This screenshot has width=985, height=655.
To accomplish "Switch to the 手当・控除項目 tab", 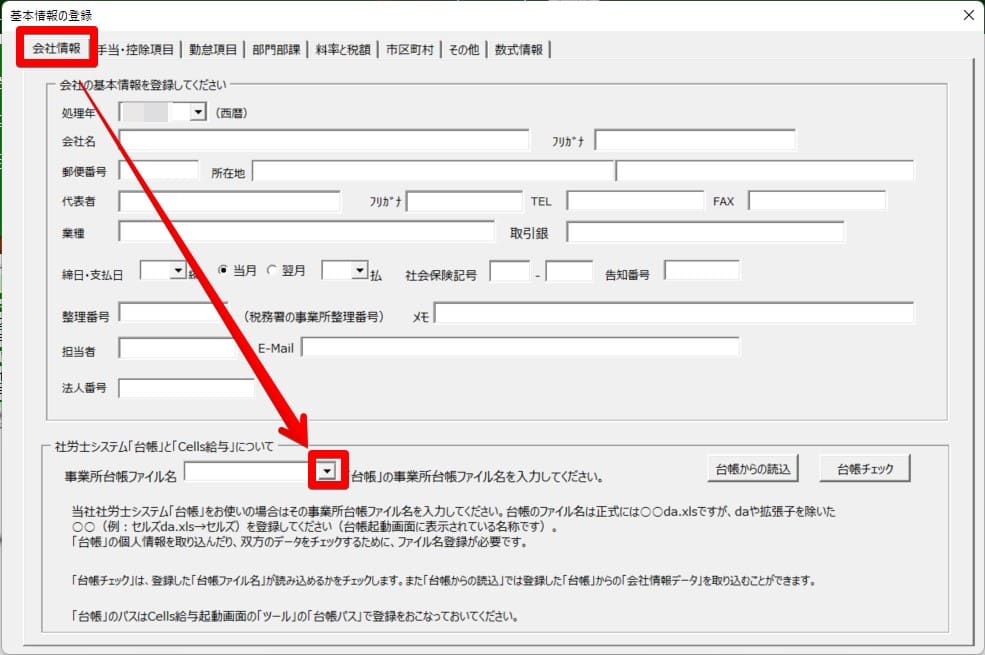I will coord(136,49).
